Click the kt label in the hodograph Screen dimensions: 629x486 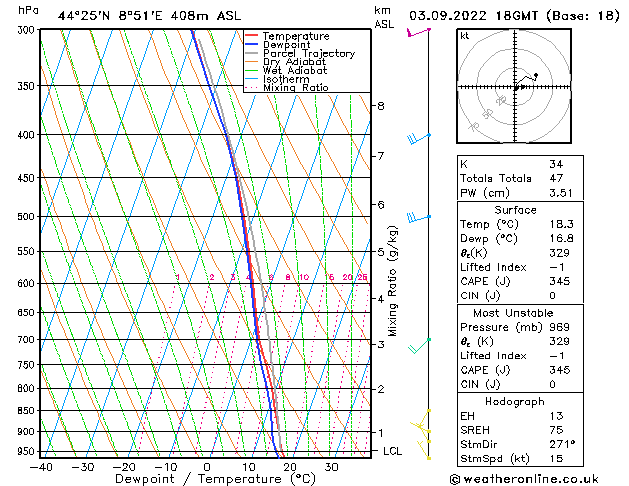tap(465, 36)
